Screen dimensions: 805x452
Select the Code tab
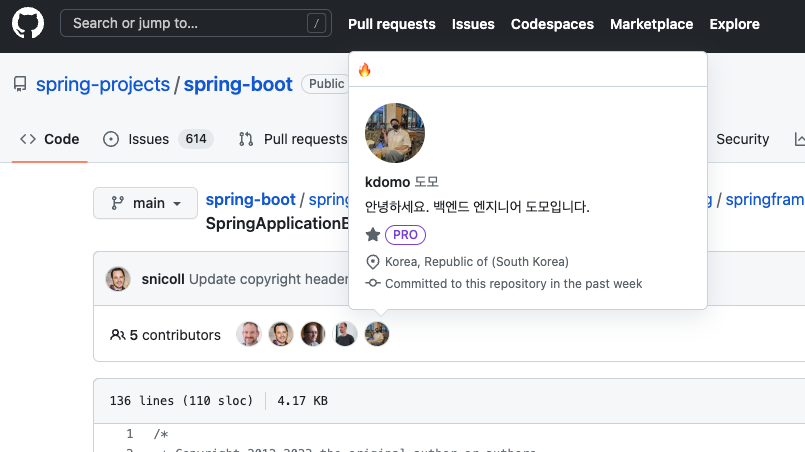50,139
